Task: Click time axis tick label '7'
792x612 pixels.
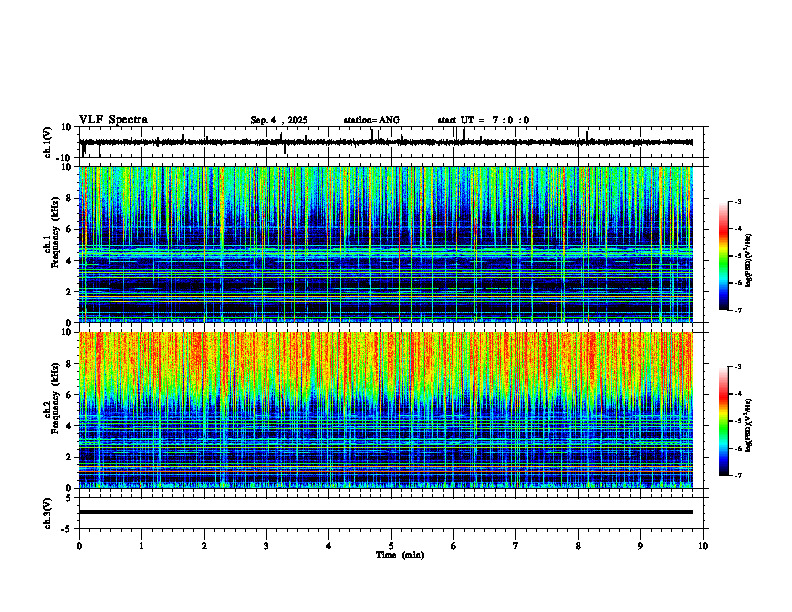Action: 516,546
